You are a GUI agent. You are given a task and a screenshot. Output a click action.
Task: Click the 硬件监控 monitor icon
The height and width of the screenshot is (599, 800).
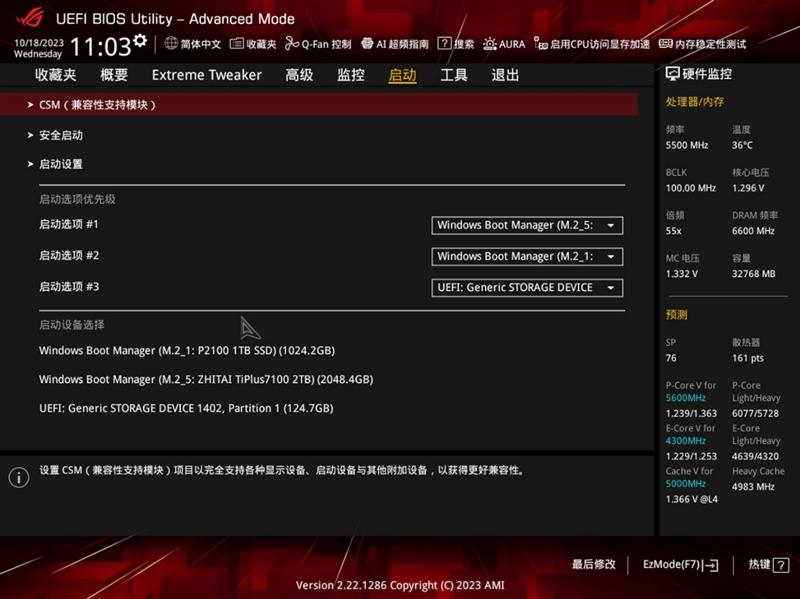pos(672,74)
